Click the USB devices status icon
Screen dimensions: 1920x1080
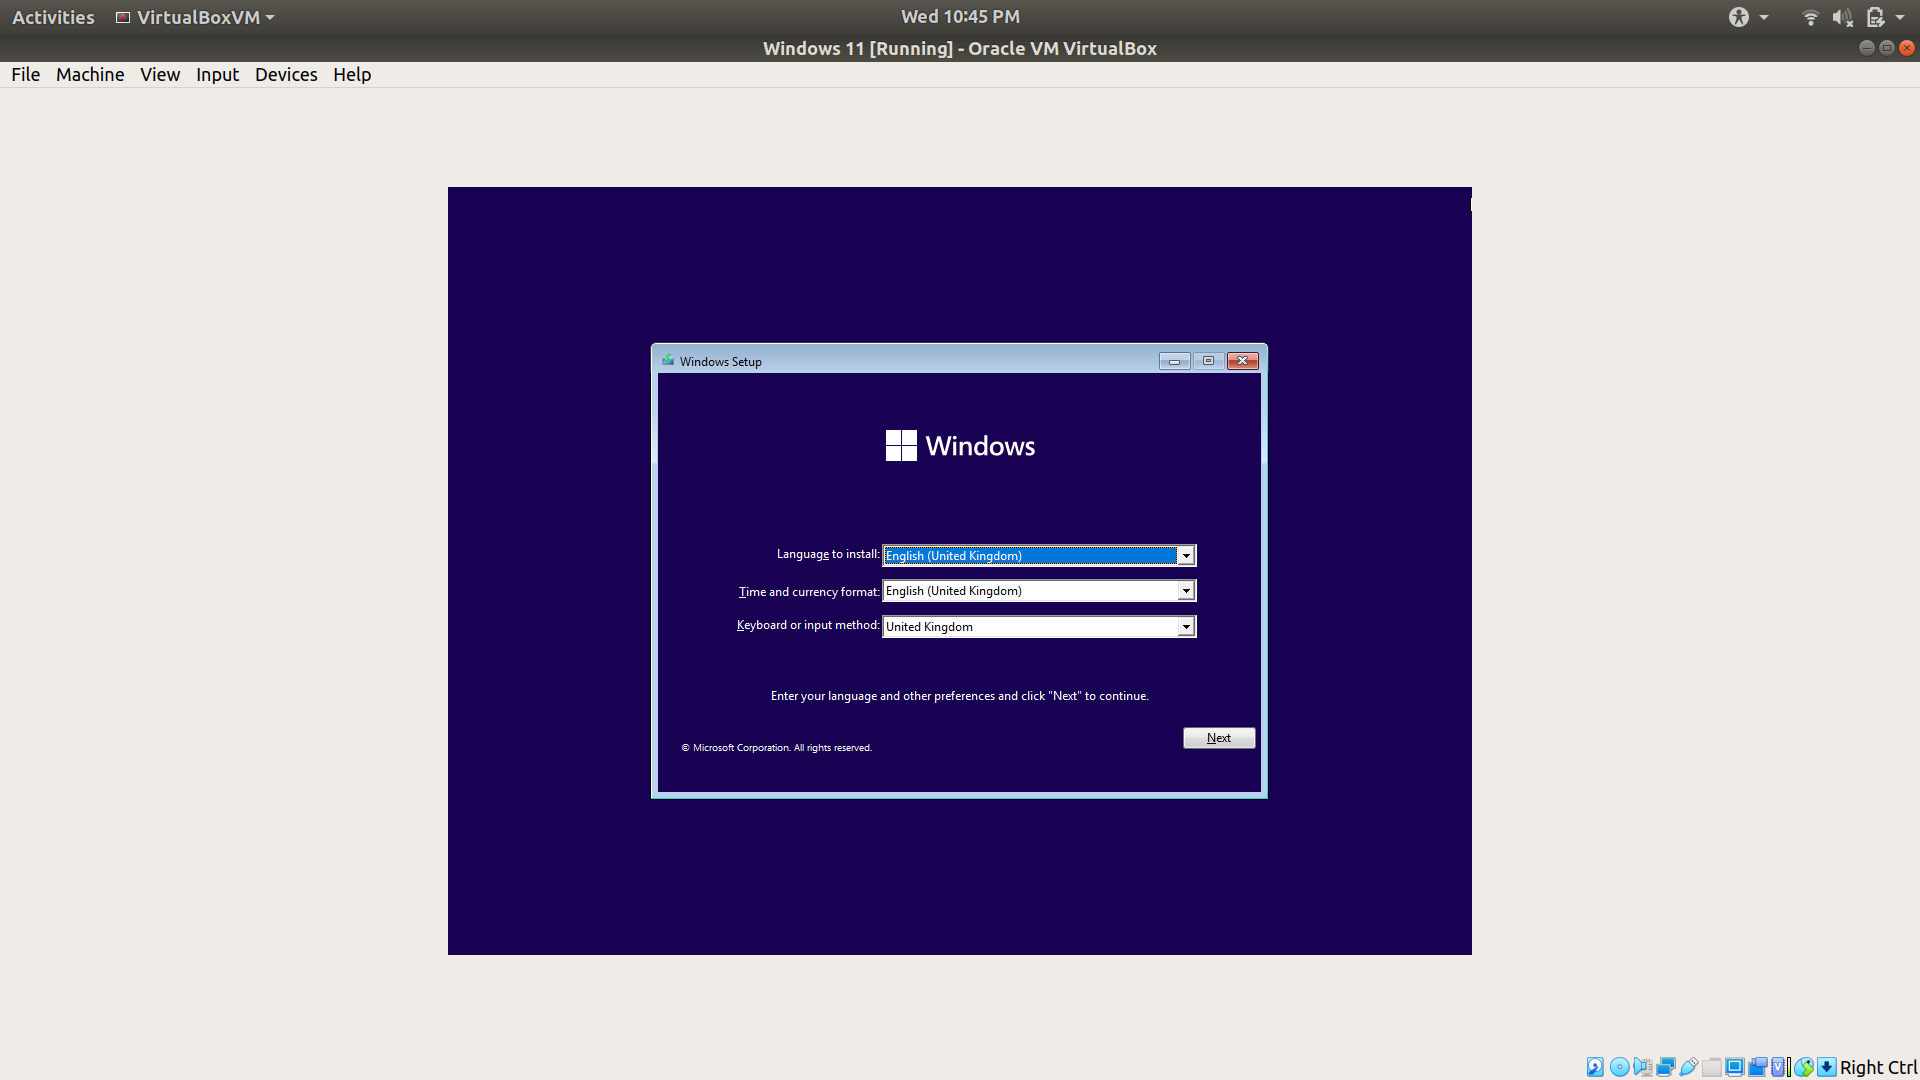click(x=1689, y=1067)
